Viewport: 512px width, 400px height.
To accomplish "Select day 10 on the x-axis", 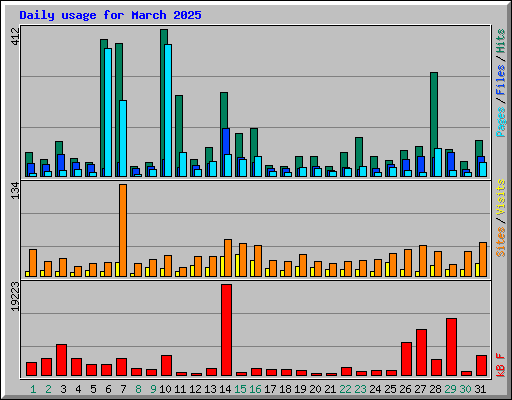I will pyautogui.click(x=165, y=389).
